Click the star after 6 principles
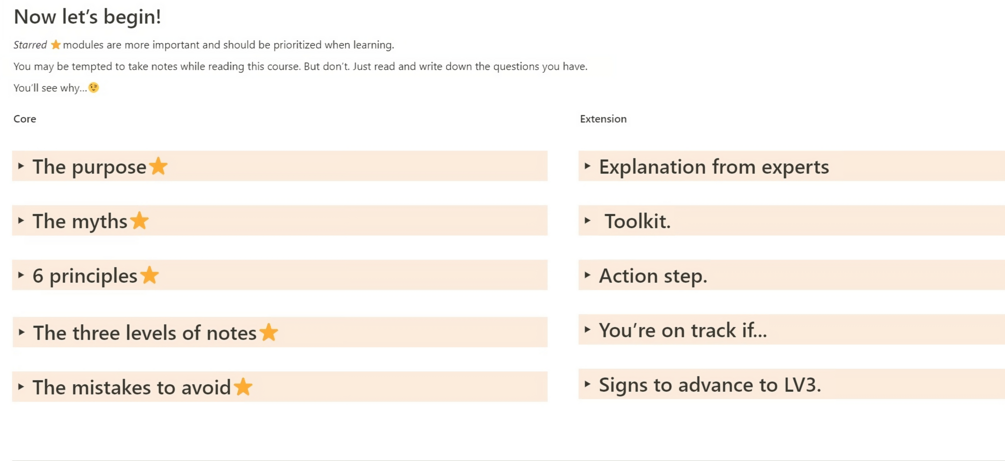 pos(149,275)
